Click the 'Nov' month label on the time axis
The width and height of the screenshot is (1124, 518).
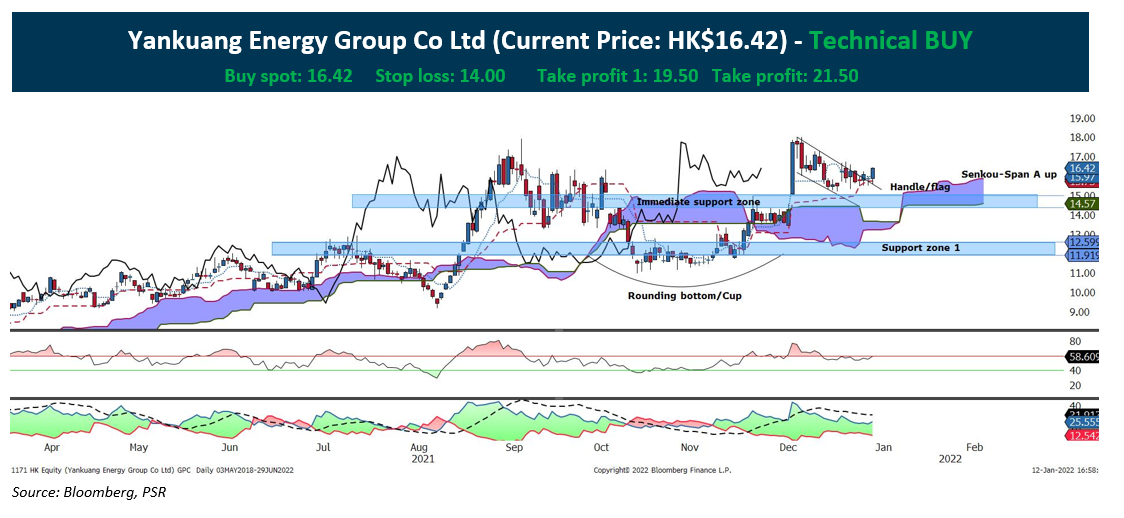(x=690, y=446)
